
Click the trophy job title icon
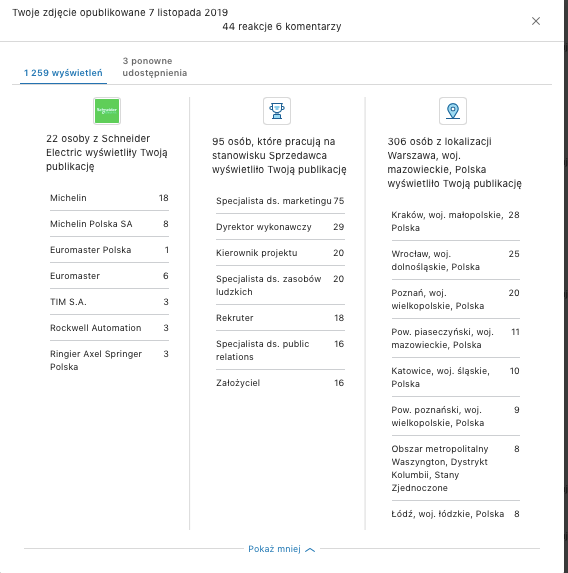277,111
